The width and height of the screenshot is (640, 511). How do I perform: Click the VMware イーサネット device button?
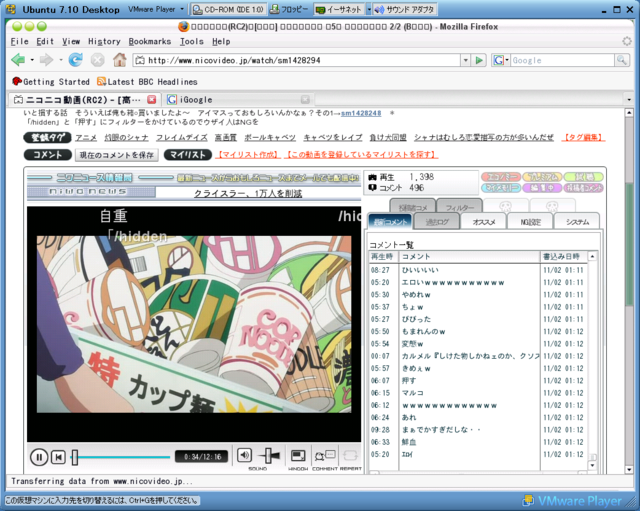[340, 9]
